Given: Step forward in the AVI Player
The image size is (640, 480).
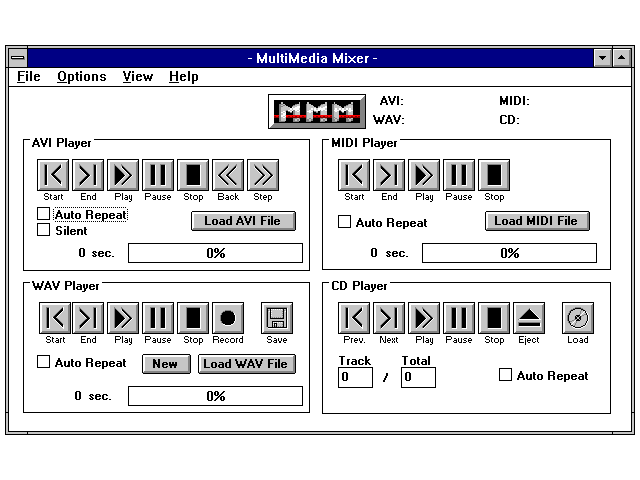Looking at the screenshot, I should pos(262,175).
